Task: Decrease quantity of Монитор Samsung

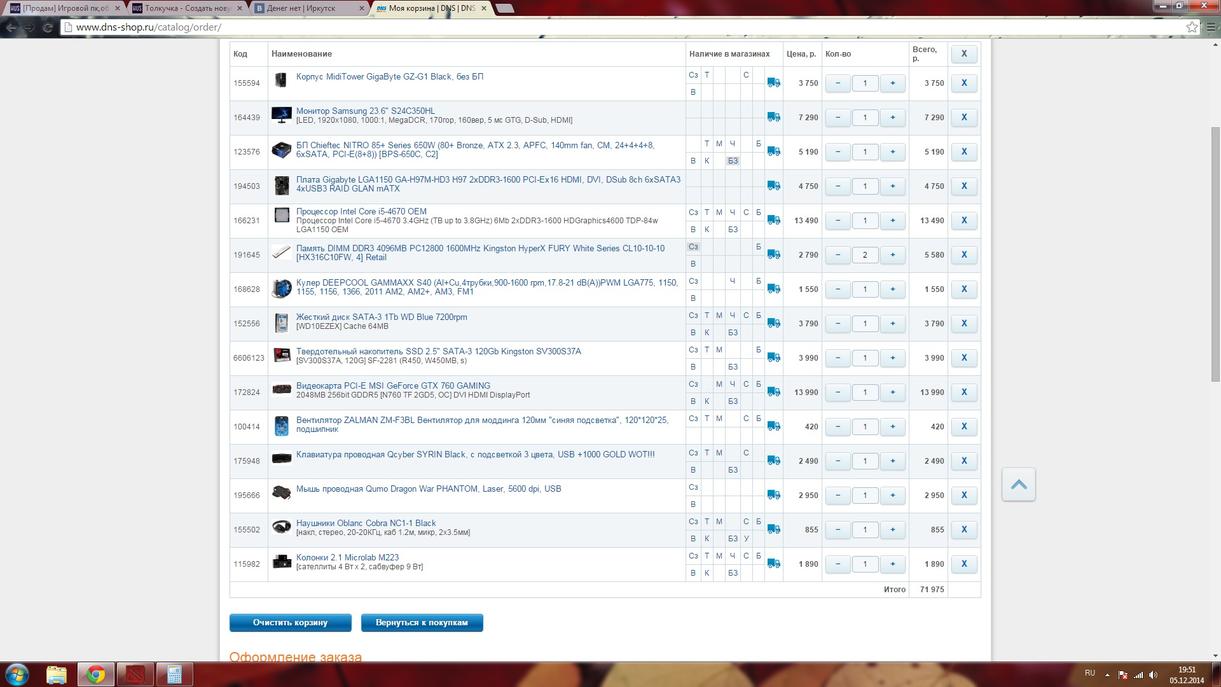Action: click(x=838, y=117)
